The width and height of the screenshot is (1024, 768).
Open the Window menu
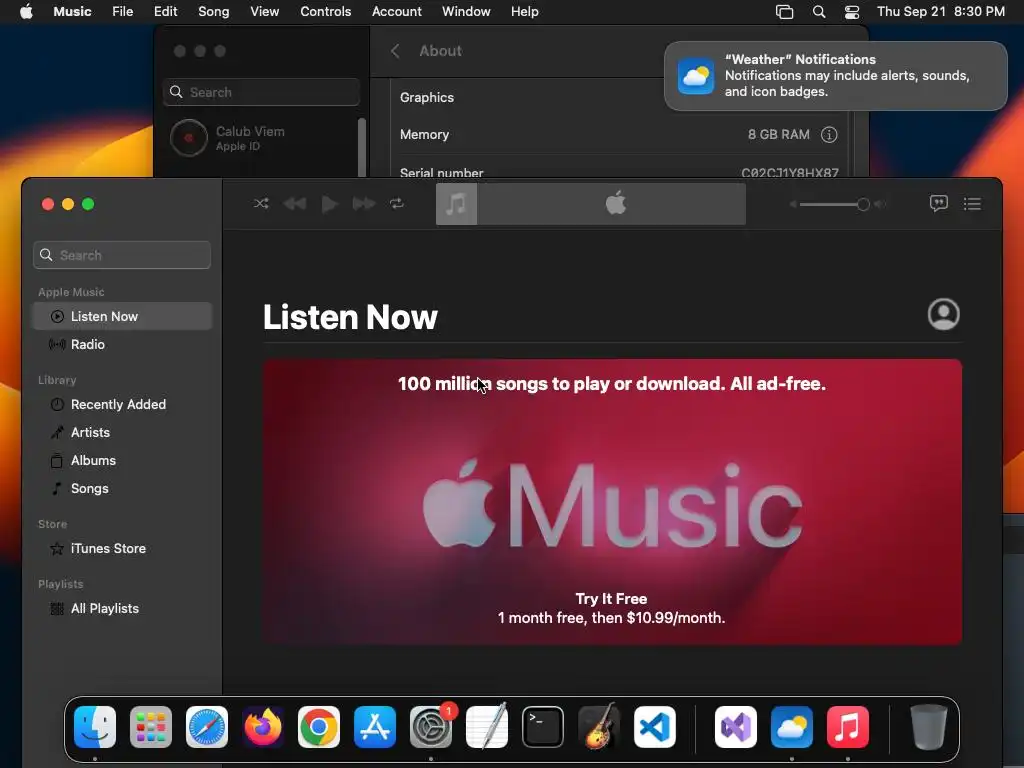point(466,11)
